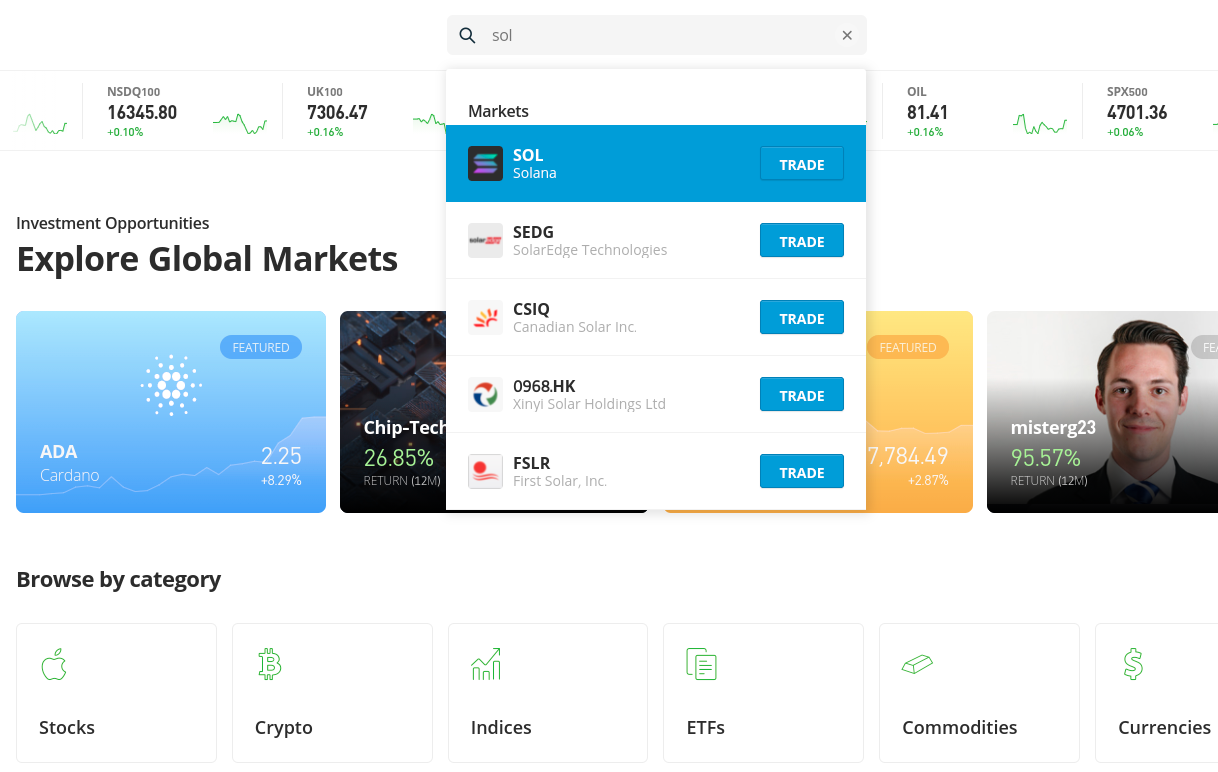
Task: Click the SolarEdge Technologies logo
Action: point(485,241)
